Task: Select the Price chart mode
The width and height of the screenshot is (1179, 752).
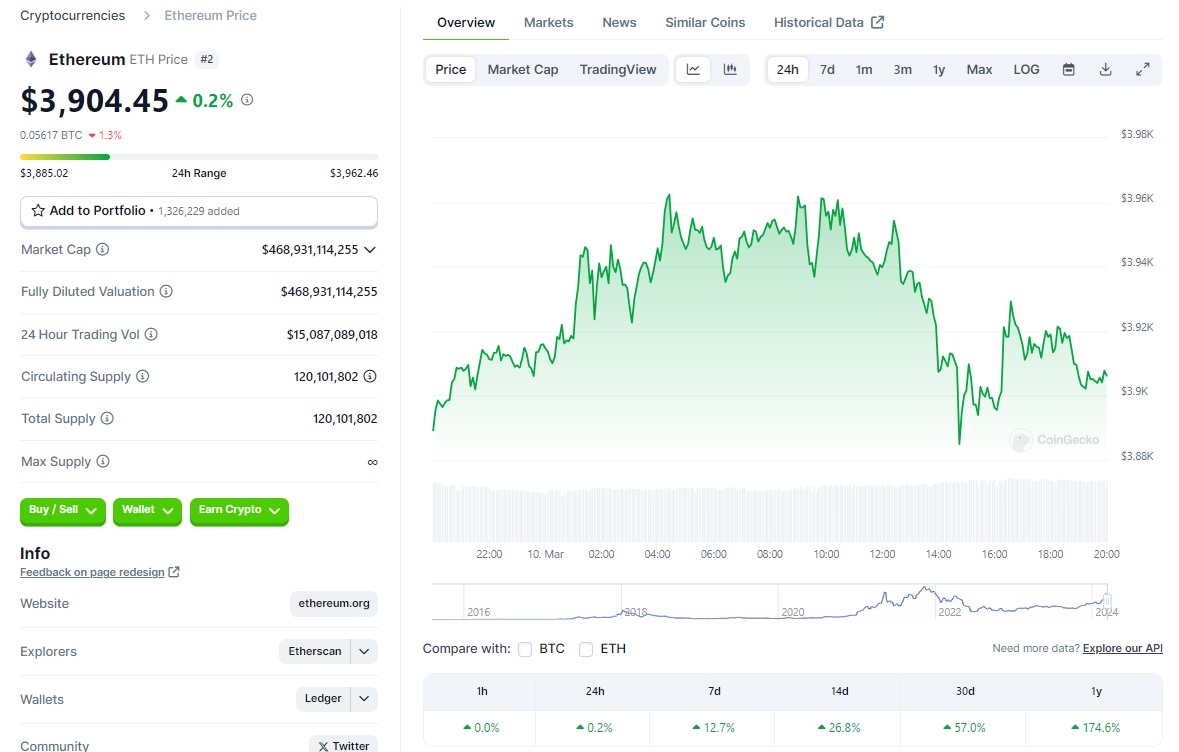Action: click(450, 70)
